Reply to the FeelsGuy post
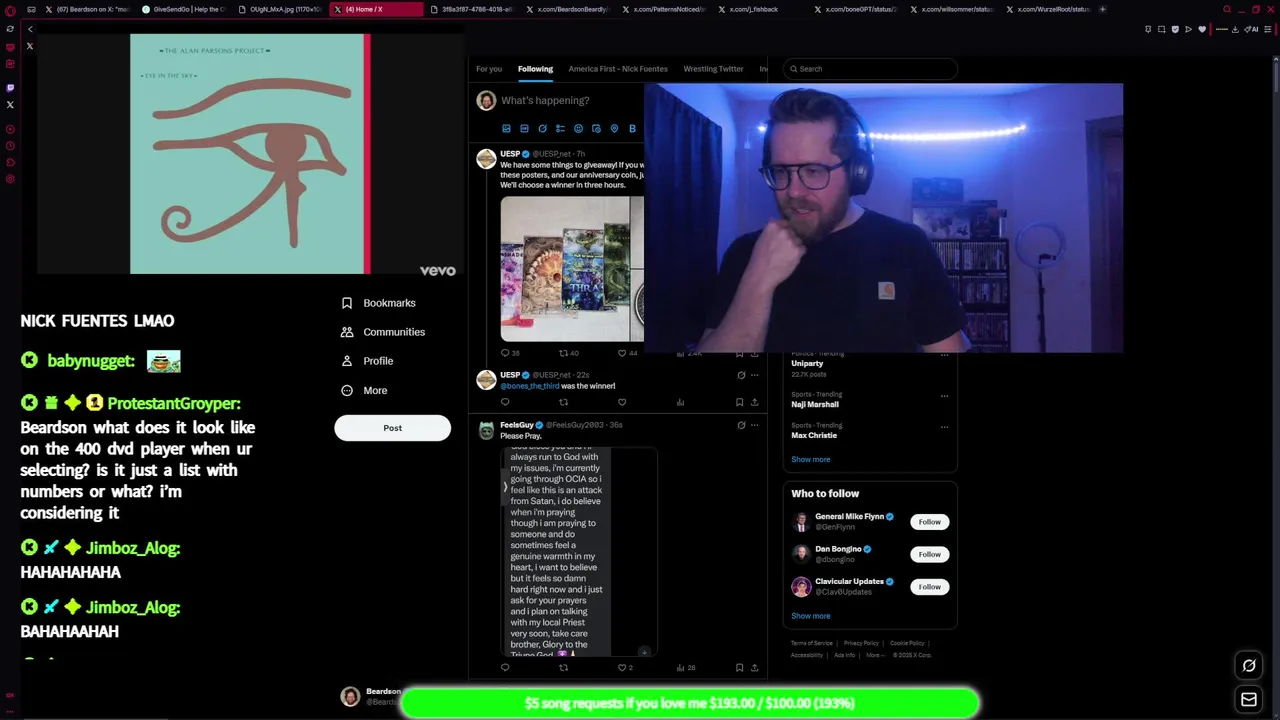Viewport: 1280px width, 720px height. 505,667
